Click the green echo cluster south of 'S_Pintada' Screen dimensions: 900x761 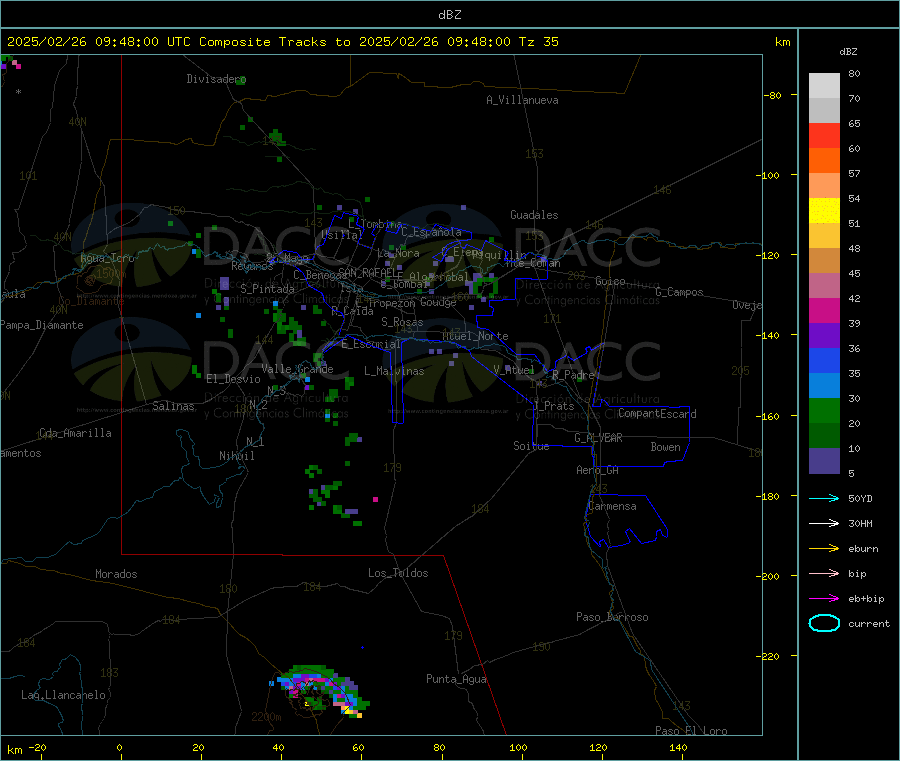click(288, 326)
